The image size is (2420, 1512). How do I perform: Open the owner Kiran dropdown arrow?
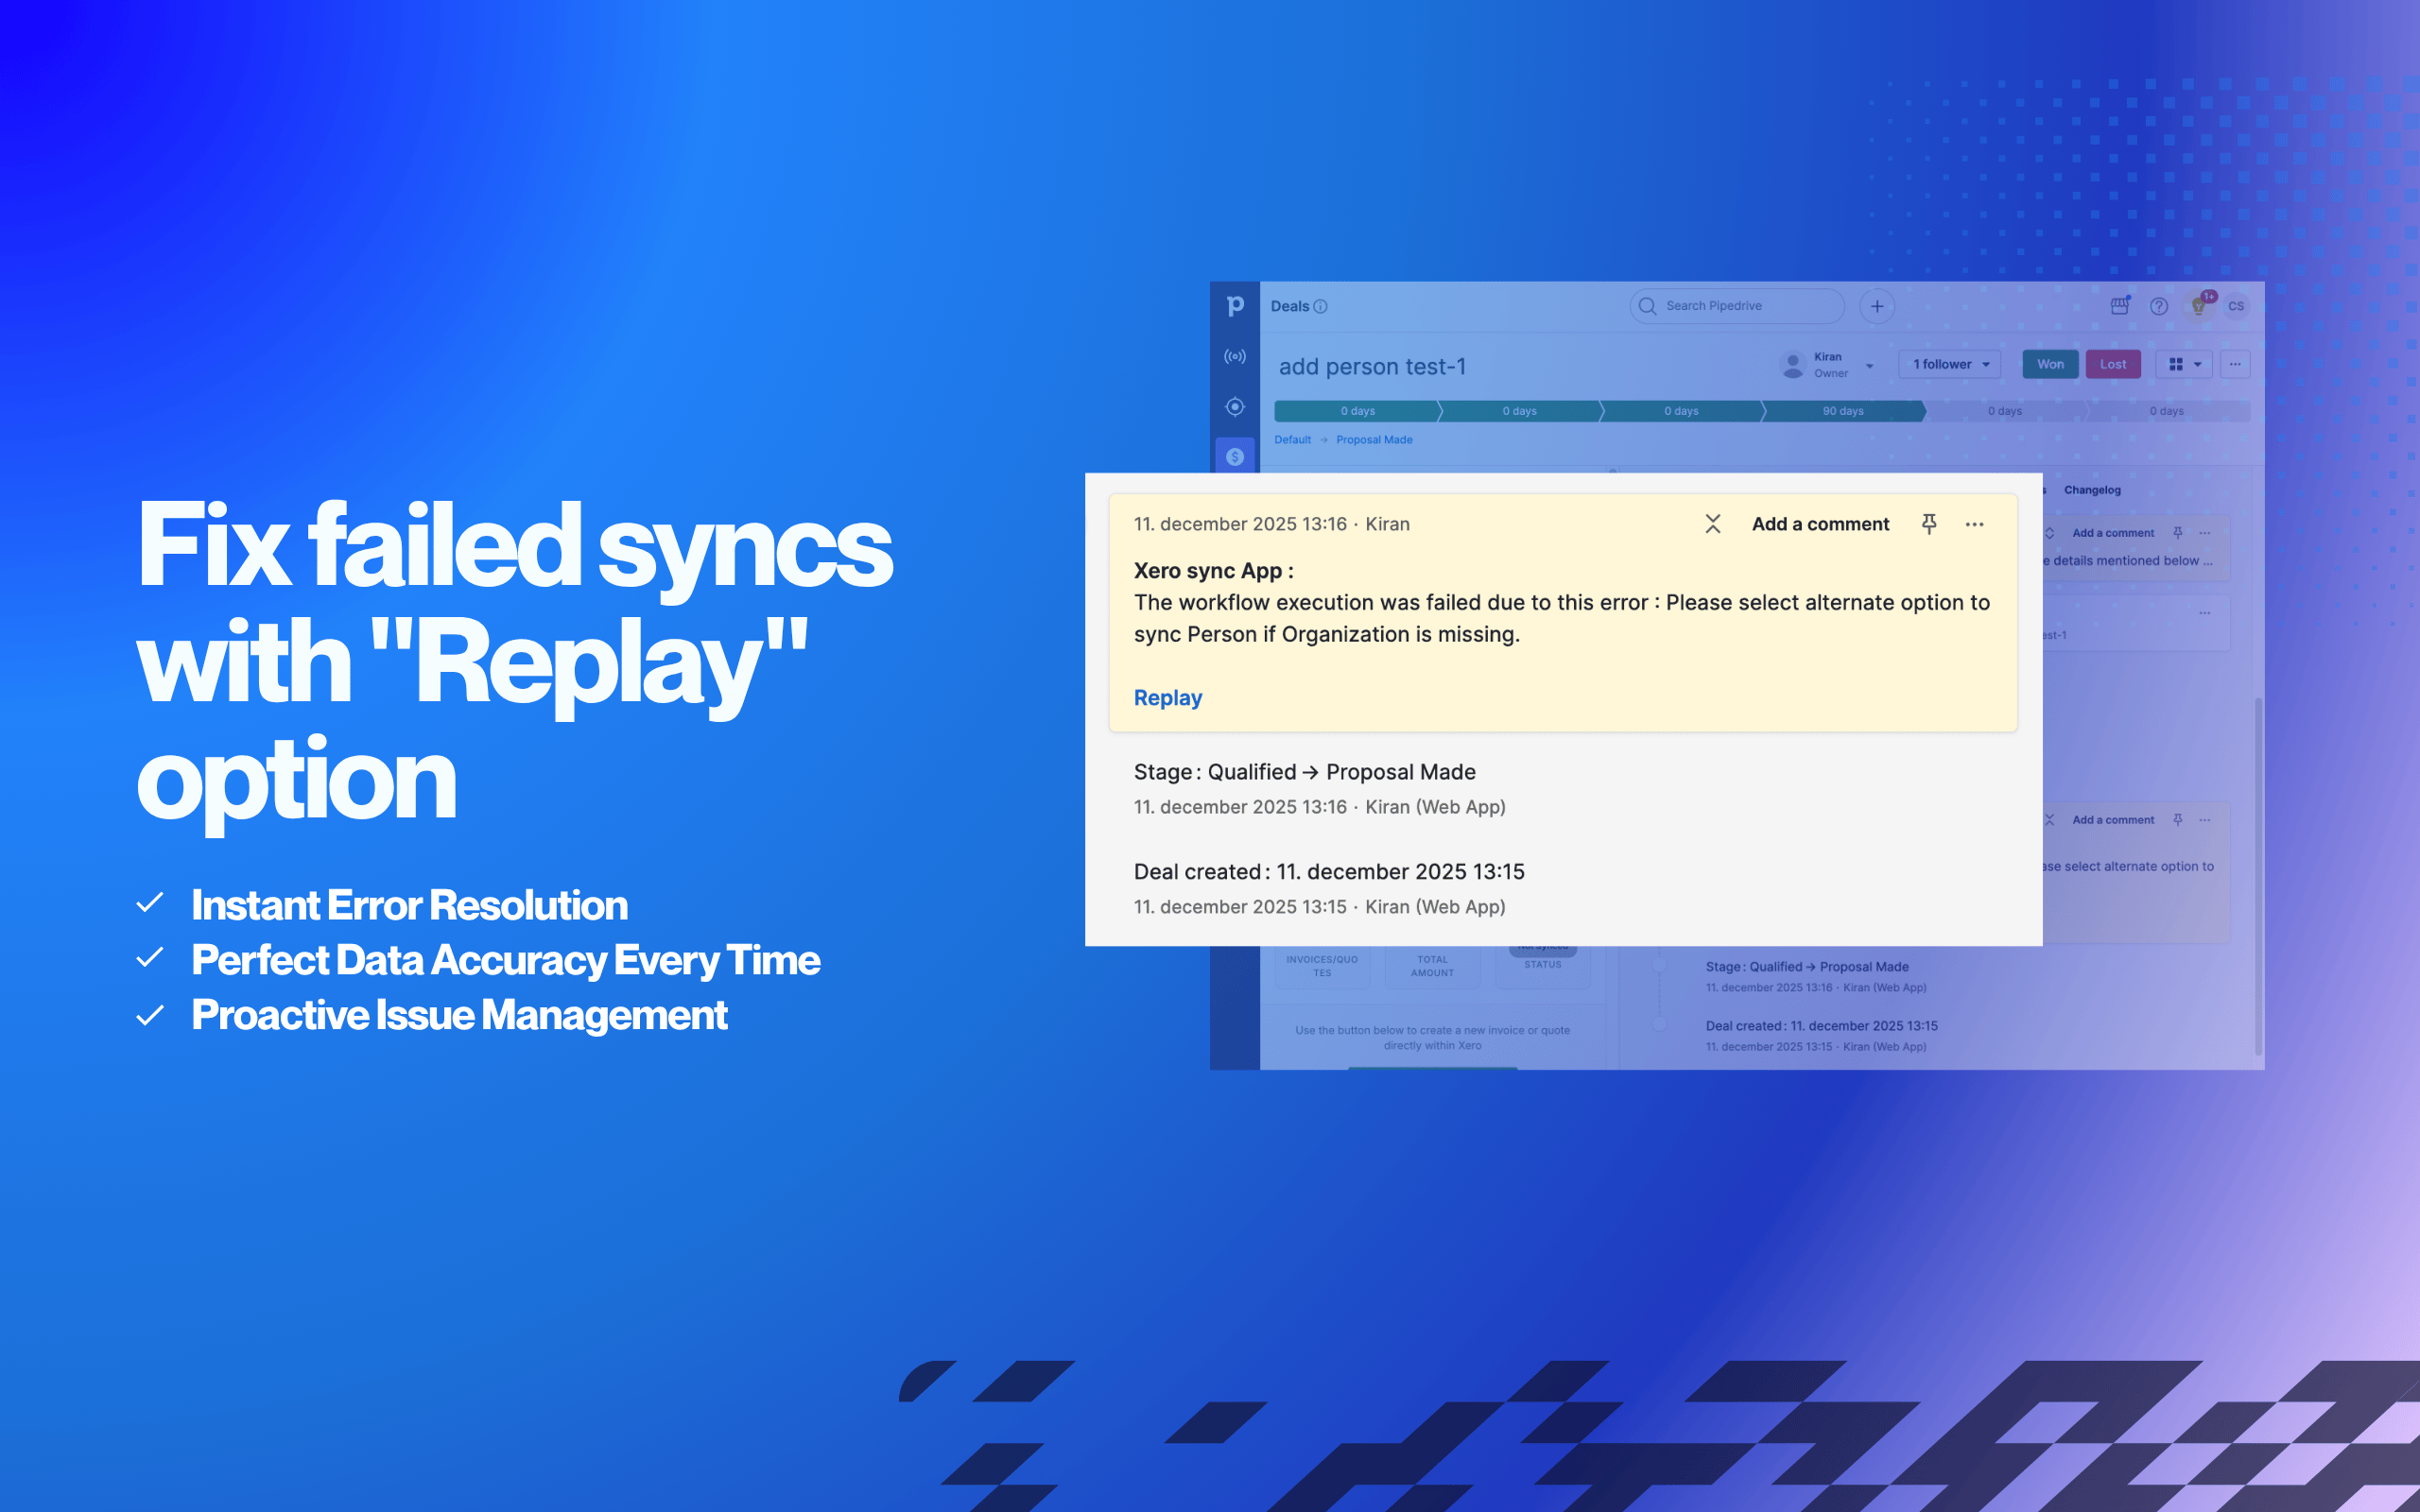click(1869, 366)
